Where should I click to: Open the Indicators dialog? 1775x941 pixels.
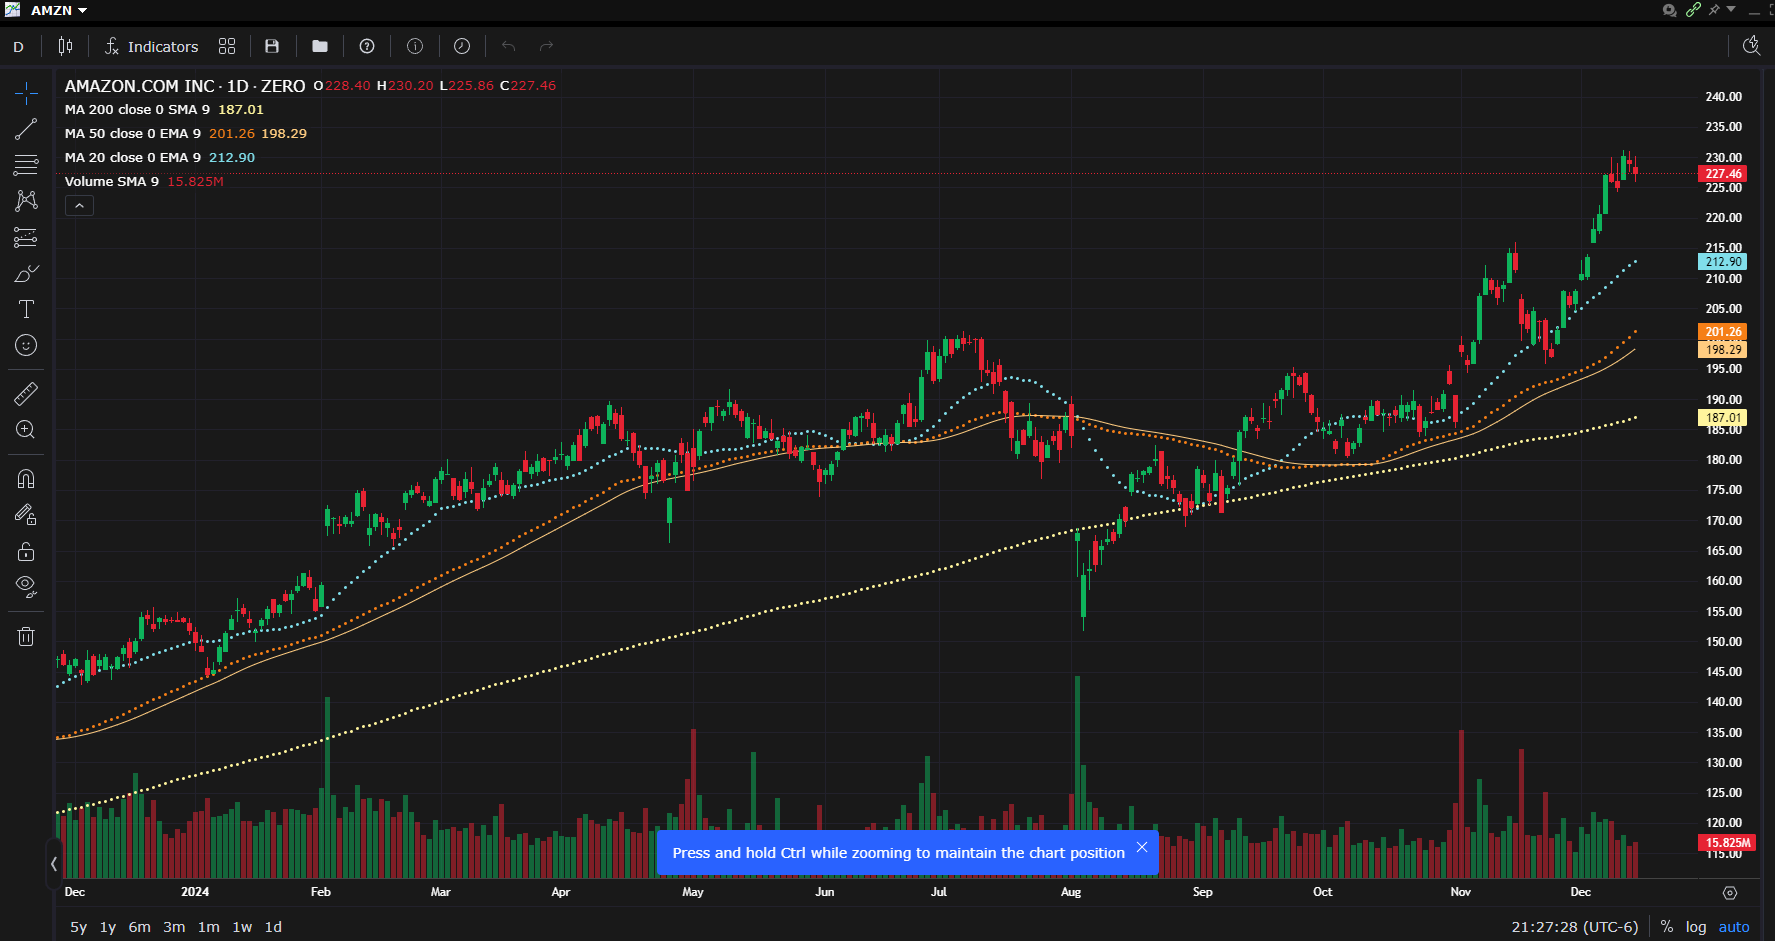pos(152,46)
